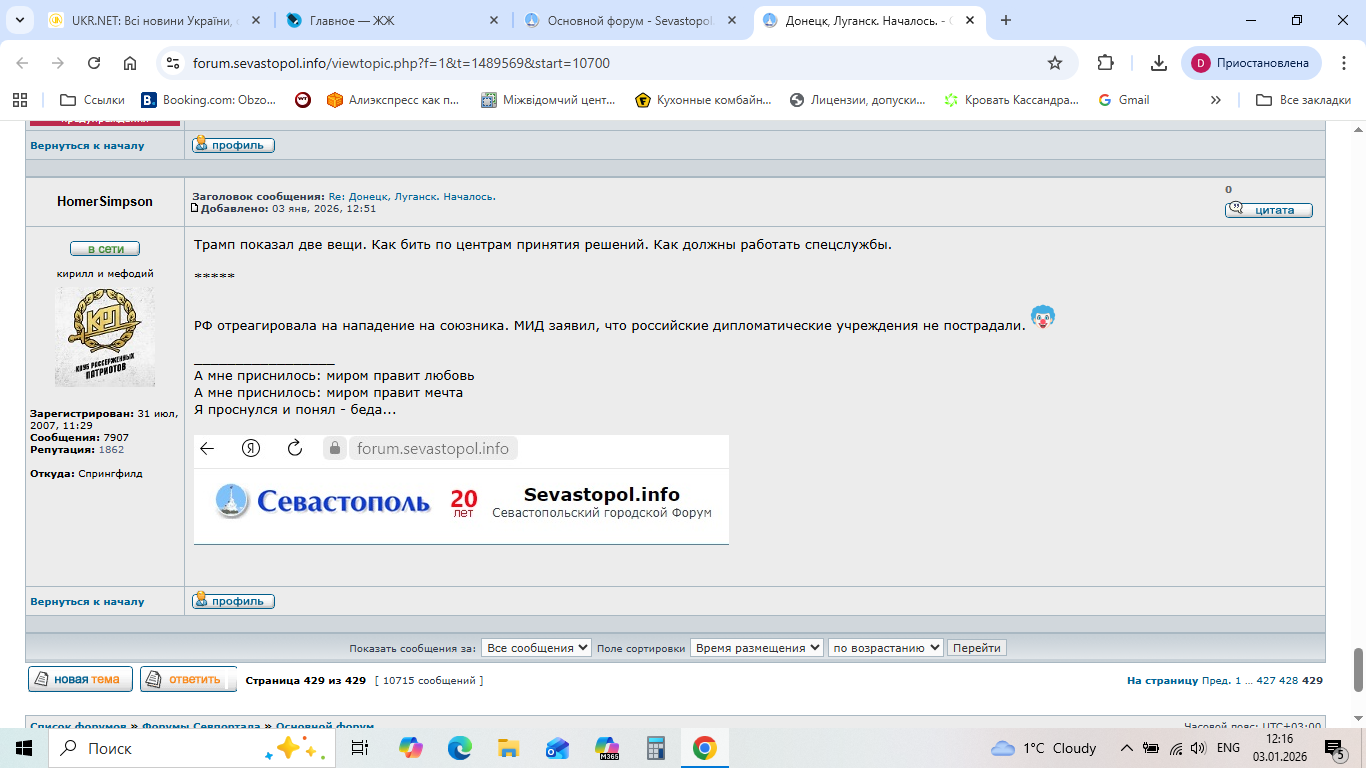Go to page 428 of the thread

coord(1289,680)
